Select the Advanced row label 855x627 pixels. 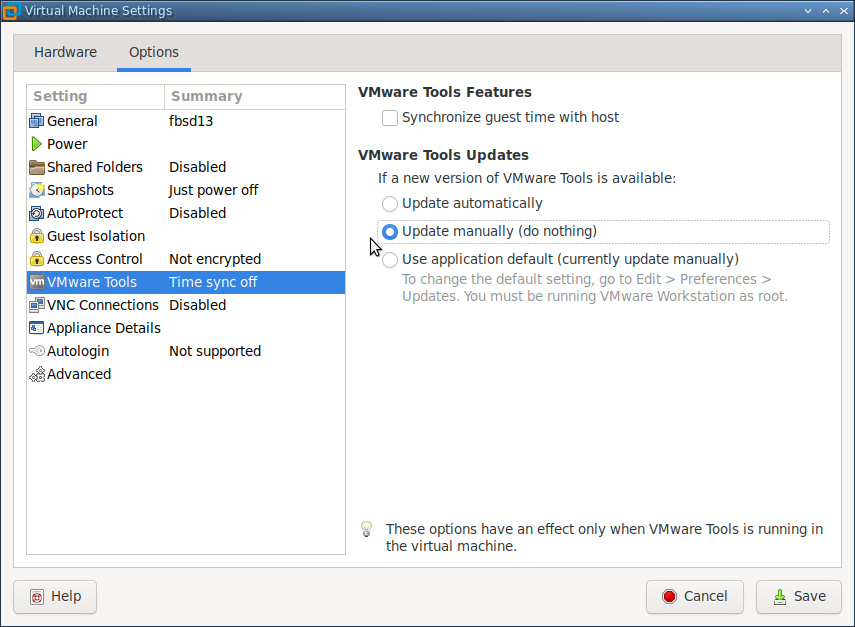(79, 375)
